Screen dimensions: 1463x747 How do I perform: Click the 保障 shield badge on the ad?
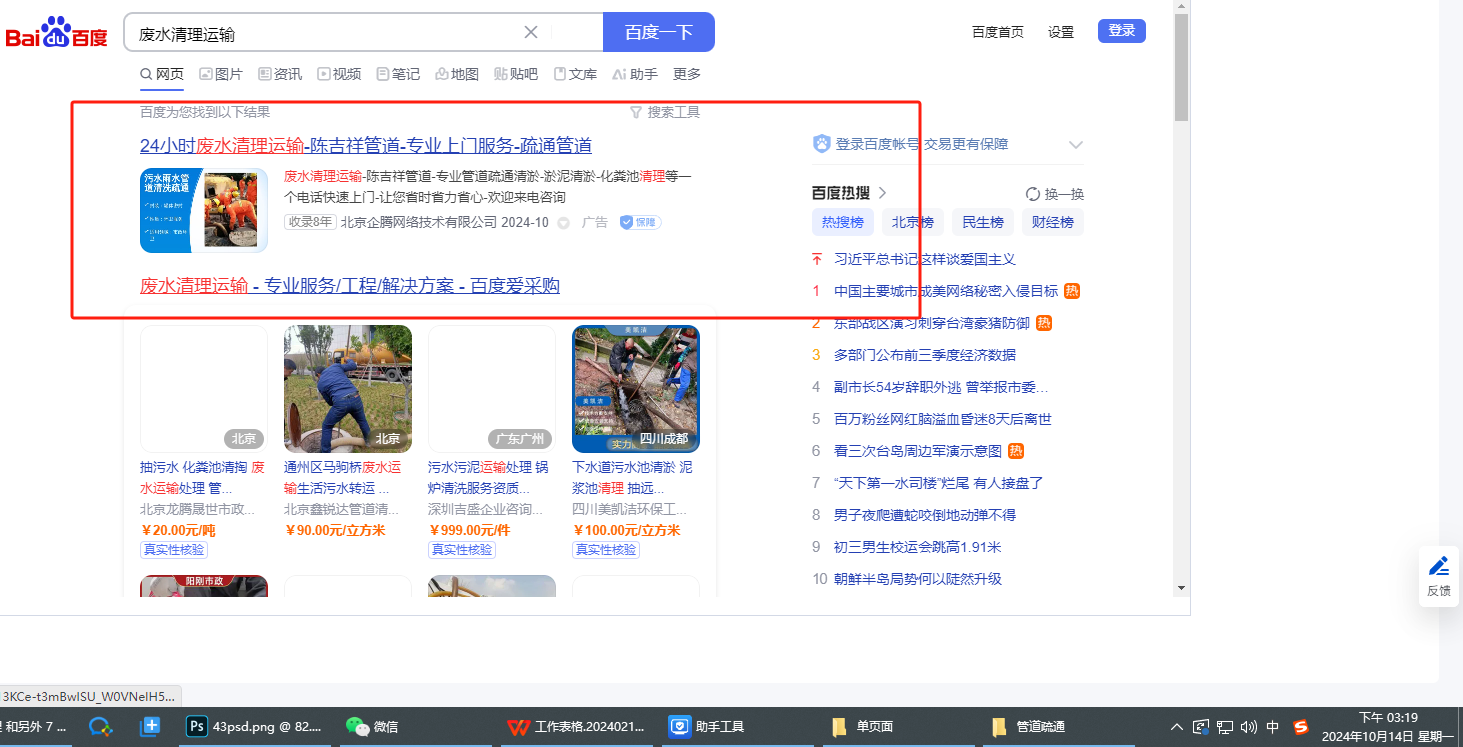[x=640, y=222]
